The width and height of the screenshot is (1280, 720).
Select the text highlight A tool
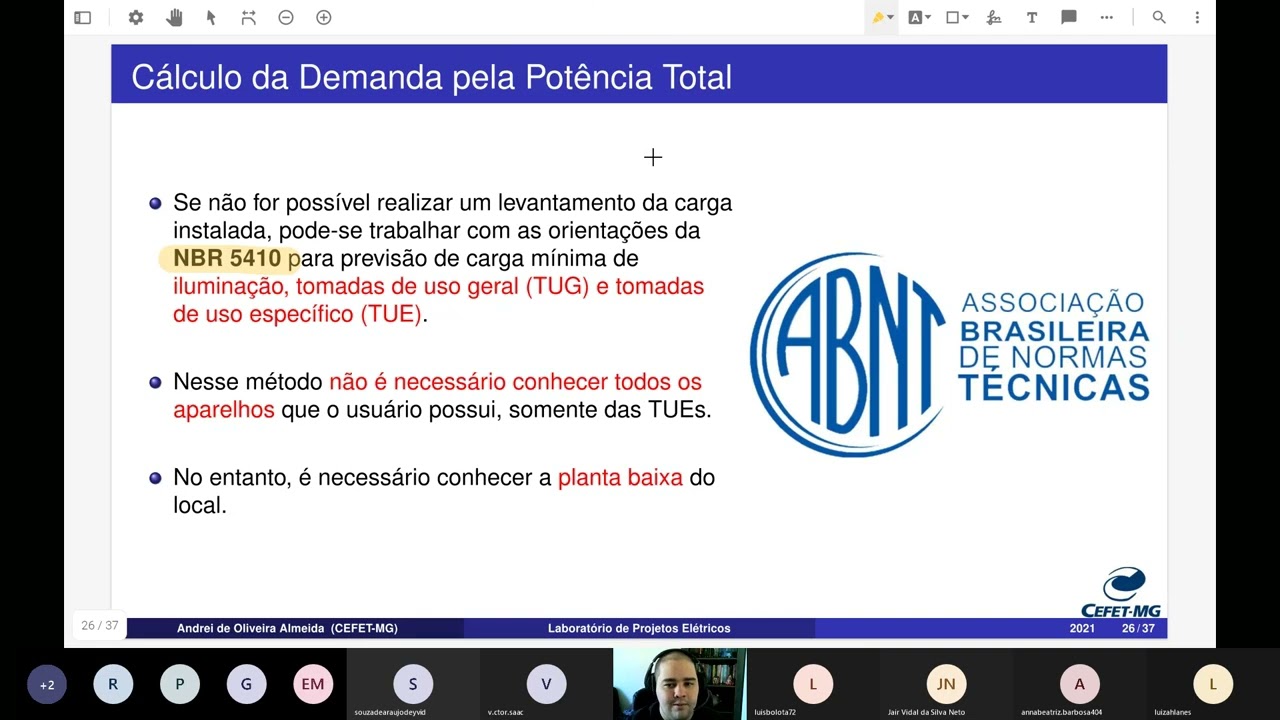click(915, 17)
